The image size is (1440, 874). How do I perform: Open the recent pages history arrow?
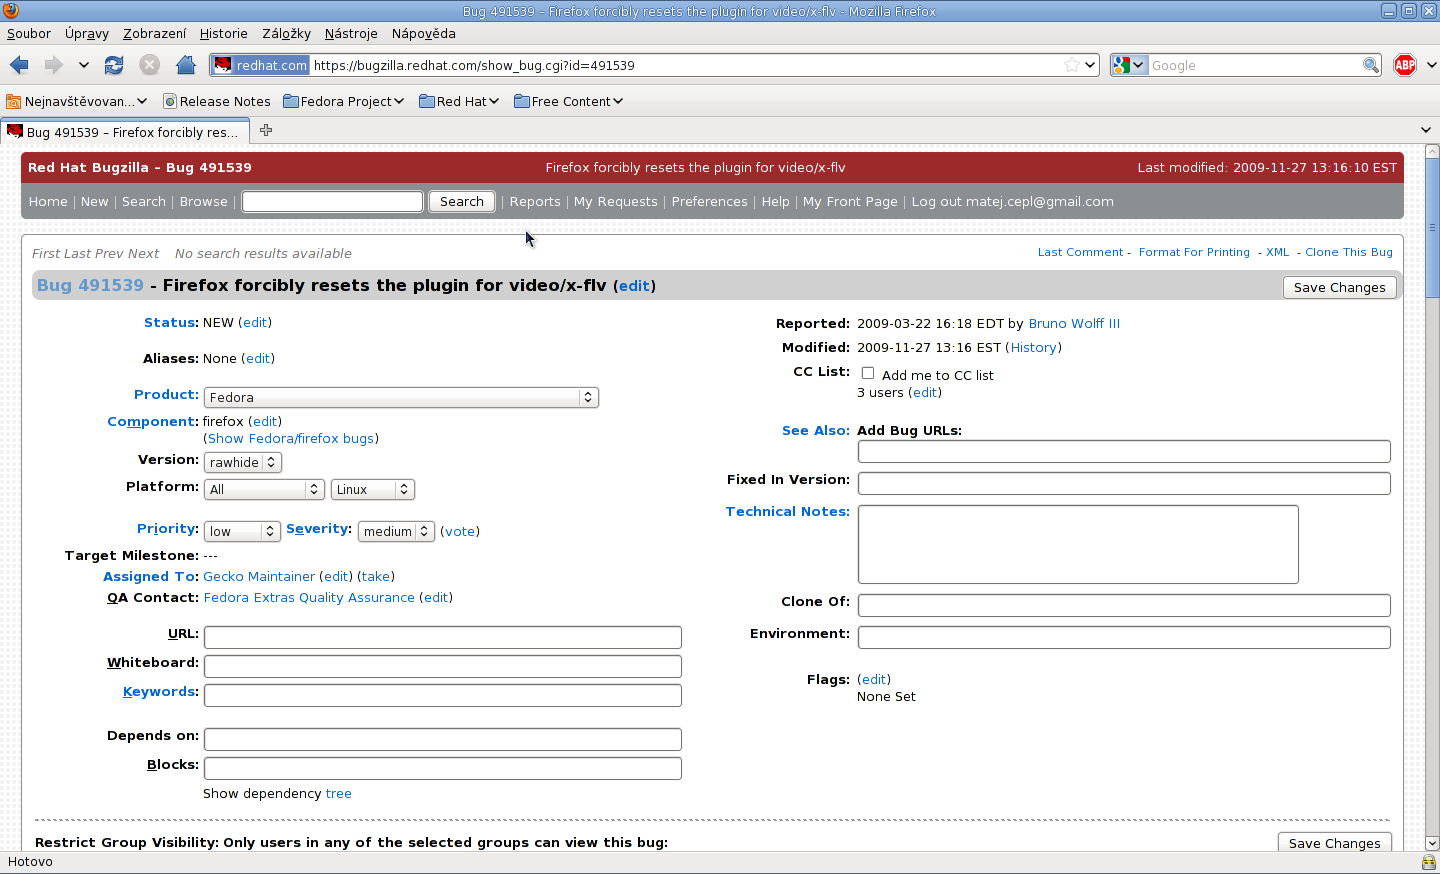(x=84, y=65)
